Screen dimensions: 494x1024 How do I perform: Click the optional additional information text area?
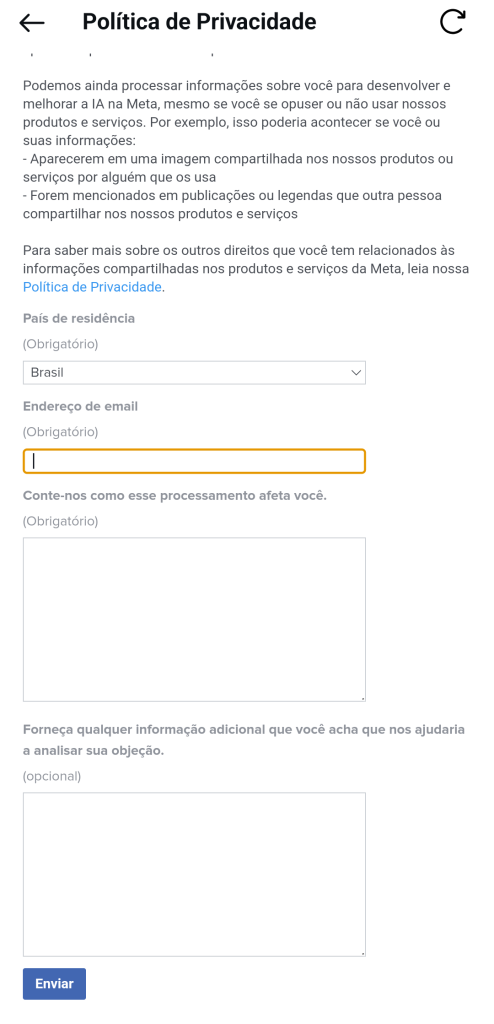click(194, 874)
